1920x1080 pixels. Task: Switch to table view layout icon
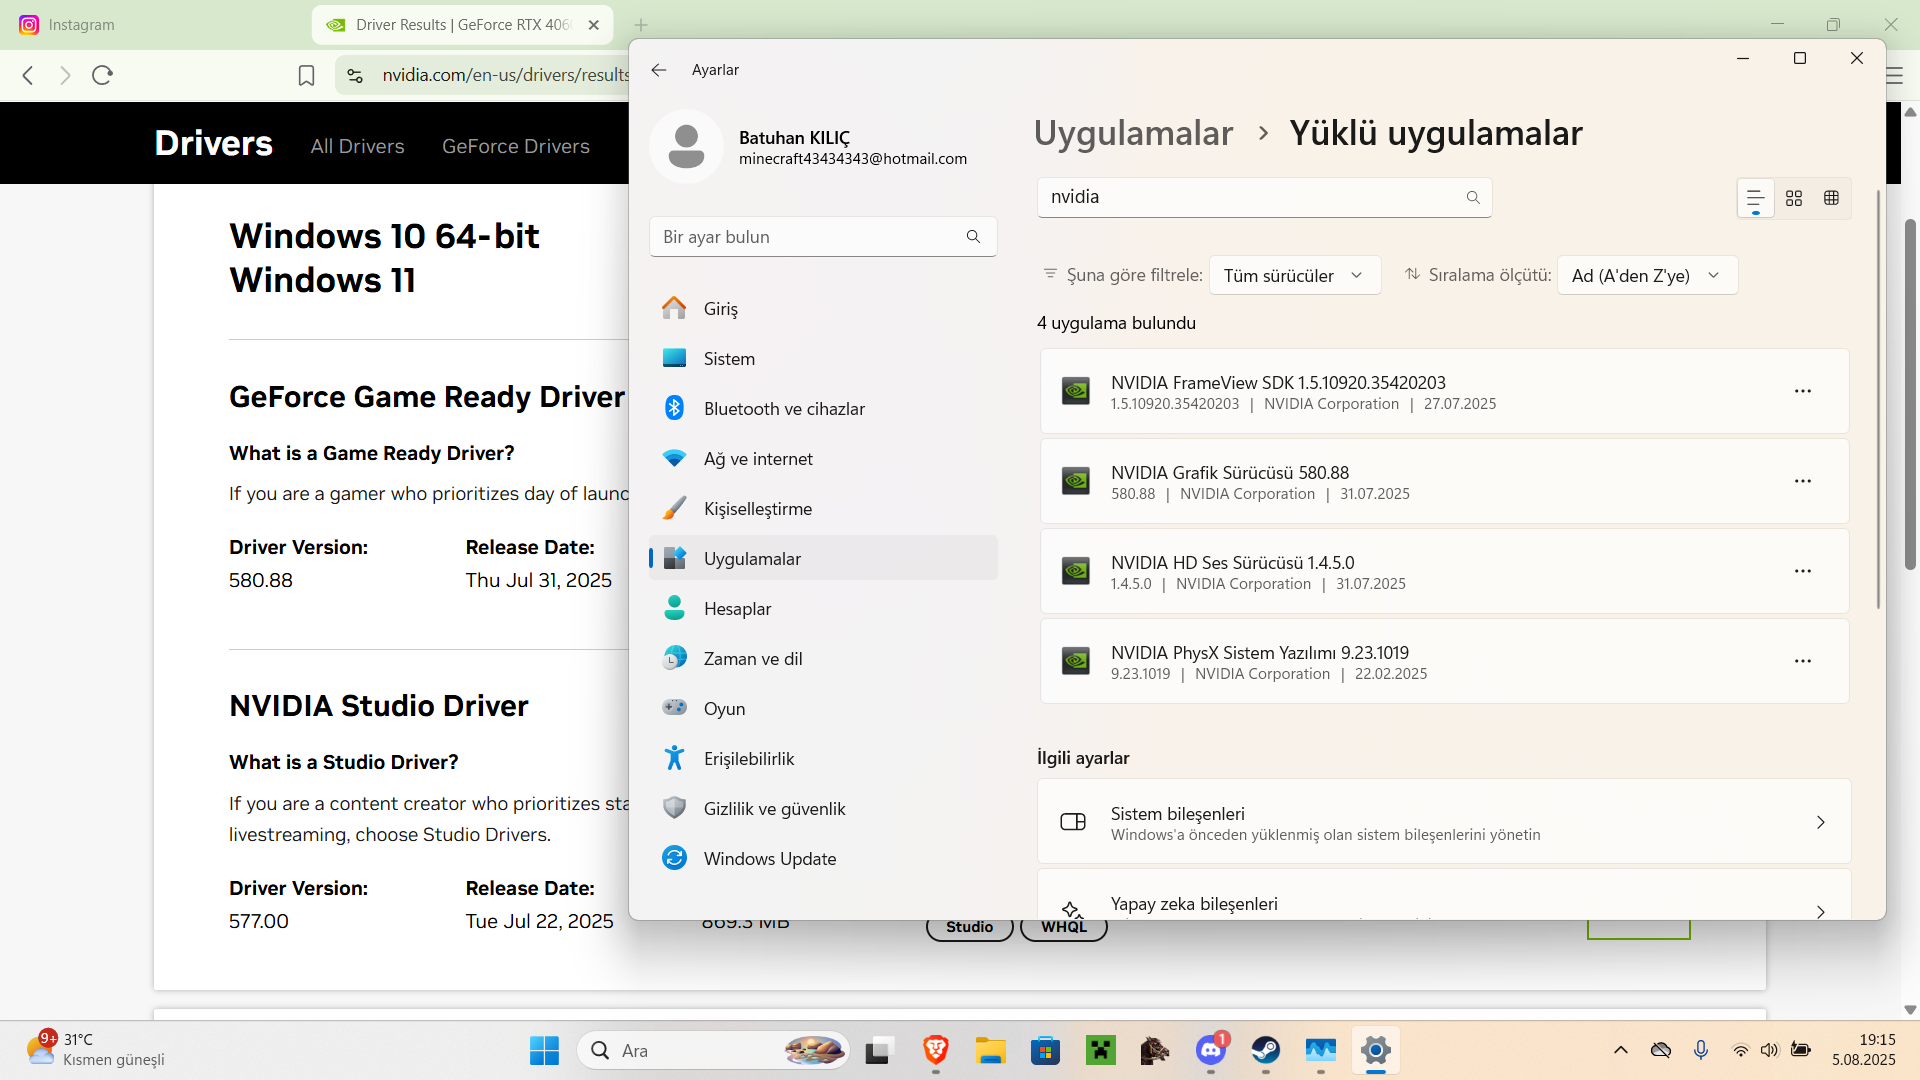coord(1831,198)
